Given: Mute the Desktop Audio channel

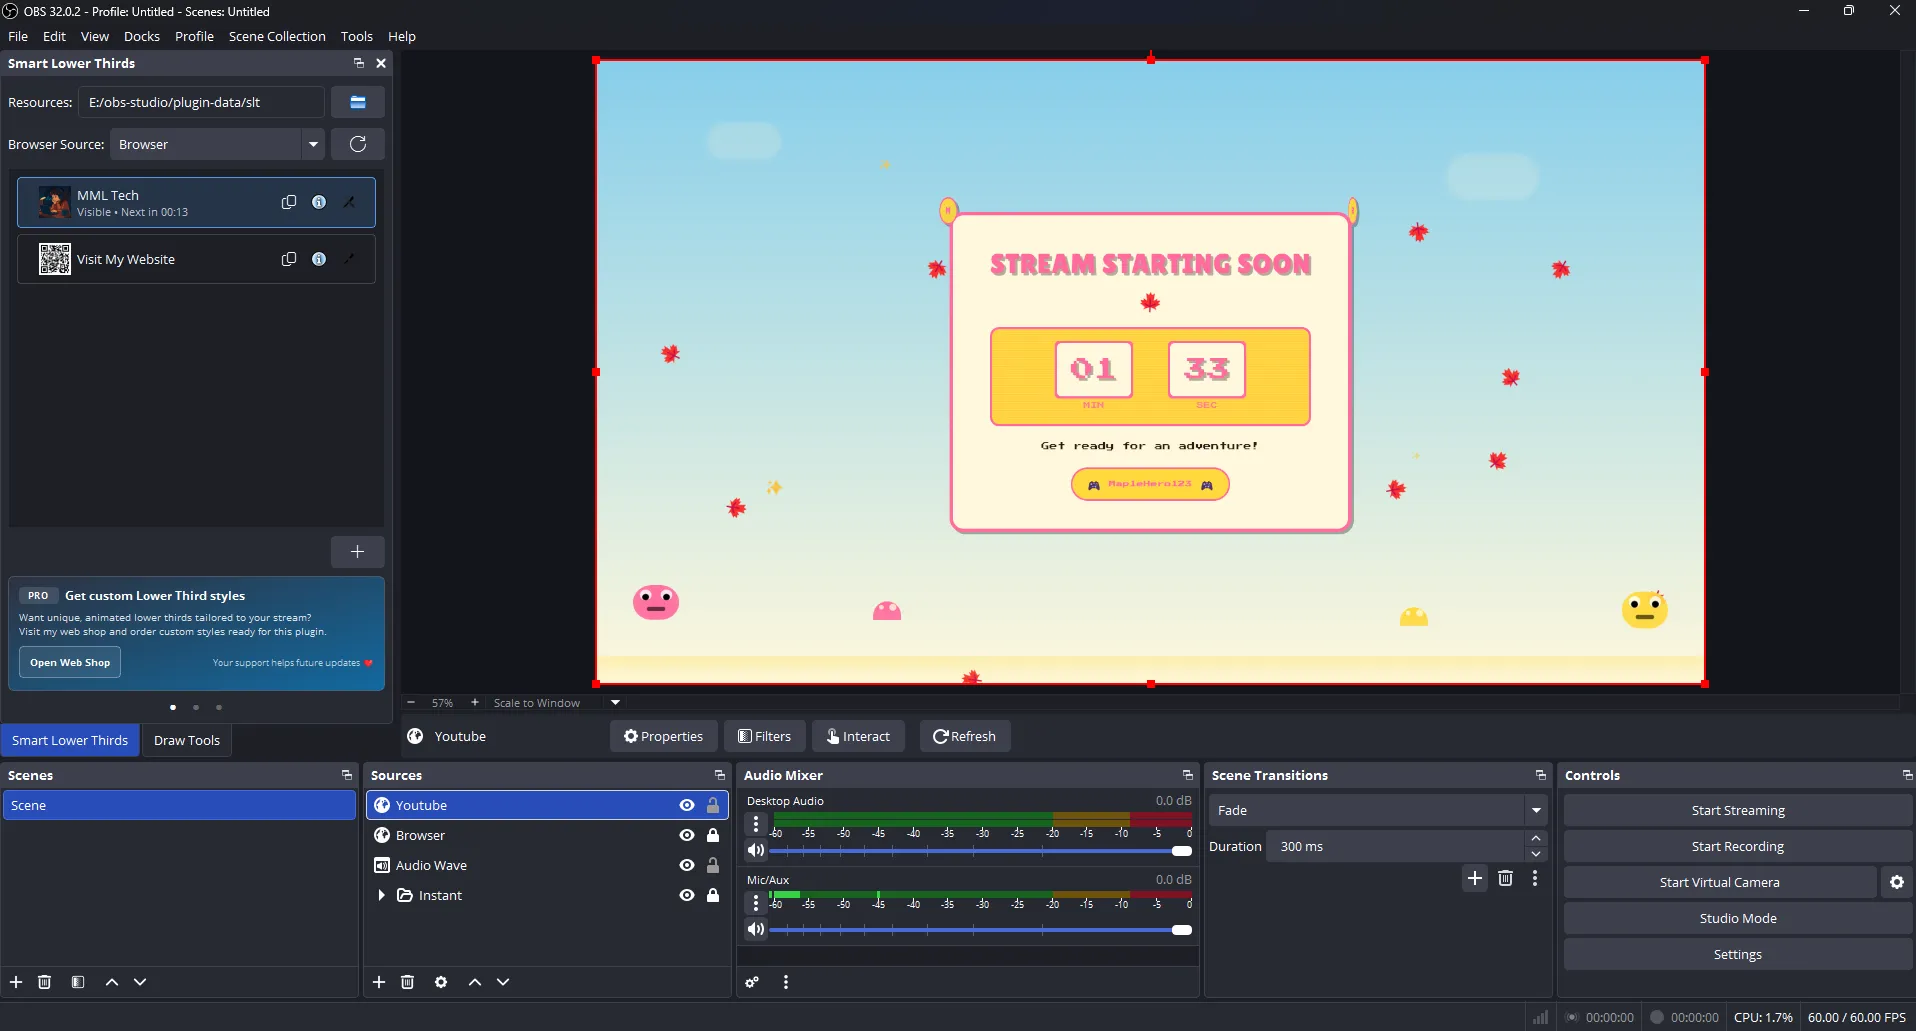Looking at the screenshot, I should [x=757, y=850].
